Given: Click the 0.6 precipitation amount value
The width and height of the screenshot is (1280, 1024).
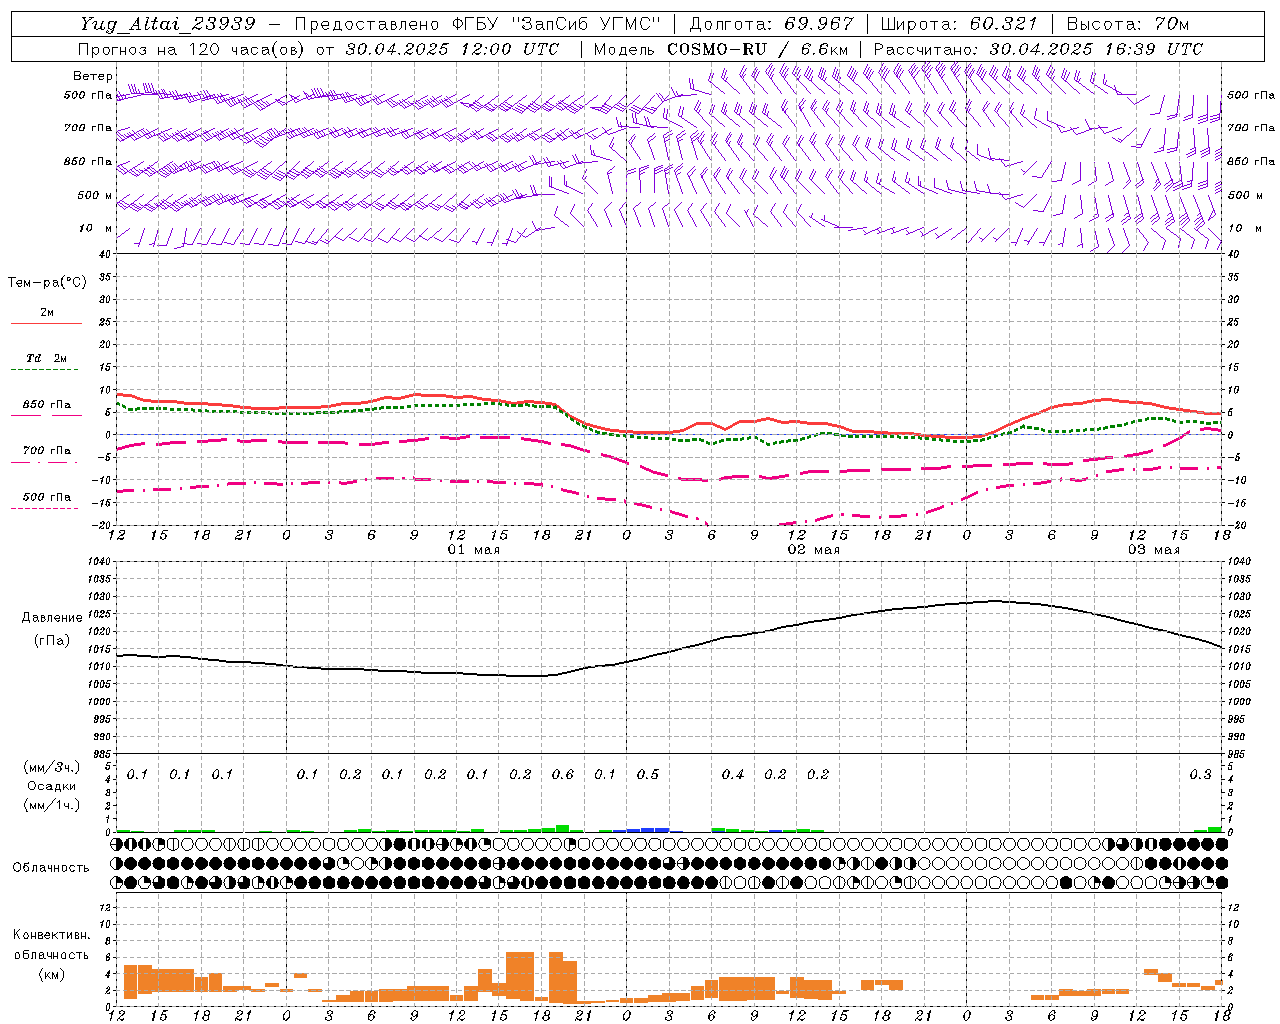Looking at the screenshot, I should [x=563, y=774].
